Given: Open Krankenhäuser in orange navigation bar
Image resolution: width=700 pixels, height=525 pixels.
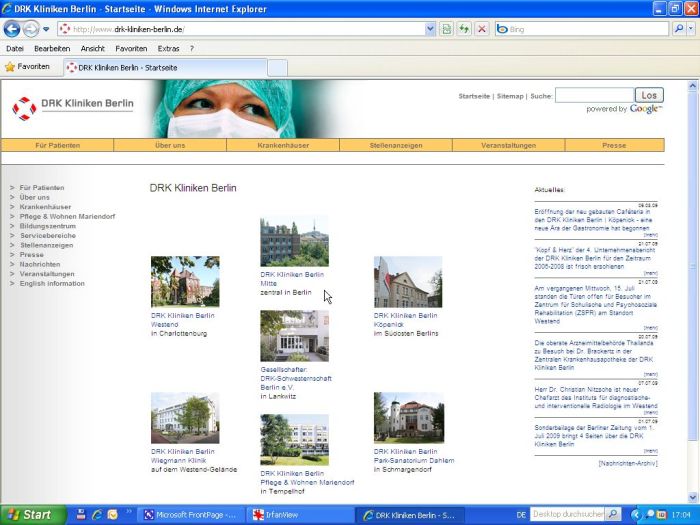Looking at the screenshot, I should 283,145.
